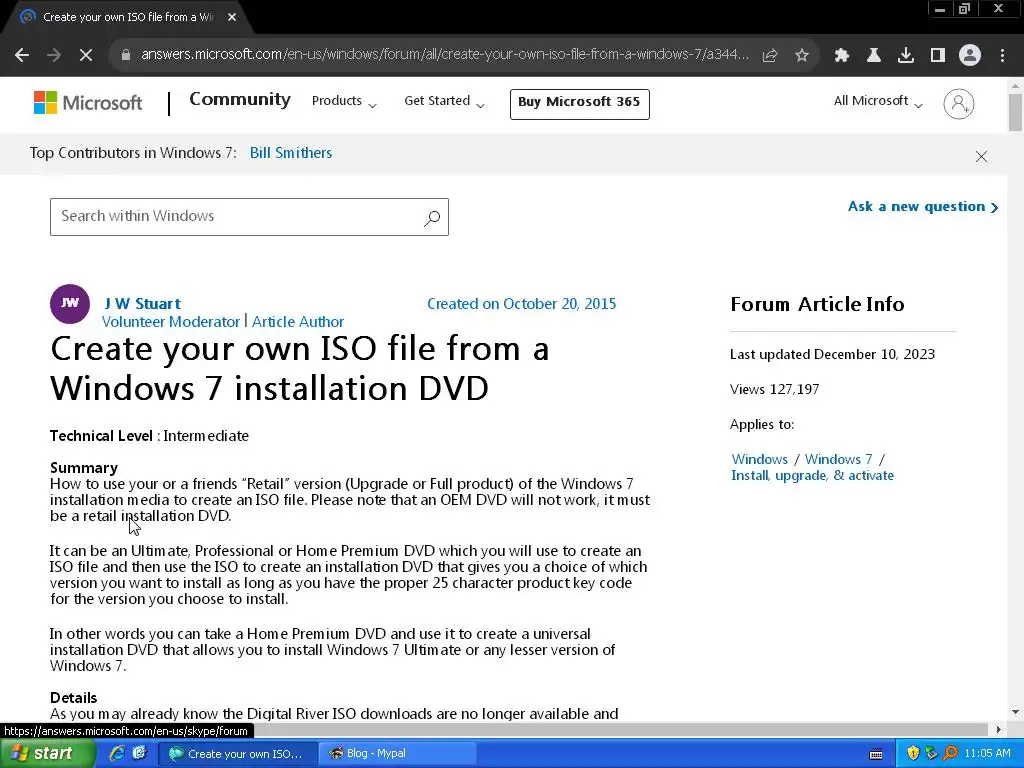Click the search magnifier icon
1024x768 pixels.
pyautogui.click(x=432, y=218)
